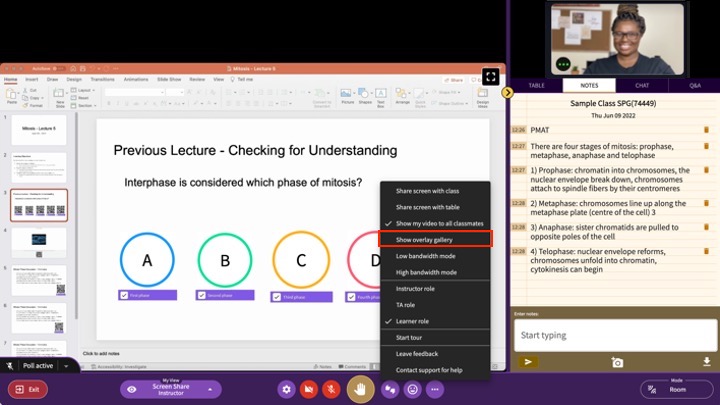Click in the Start typing notes field
720x405 pixels.
pyautogui.click(x=615, y=335)
